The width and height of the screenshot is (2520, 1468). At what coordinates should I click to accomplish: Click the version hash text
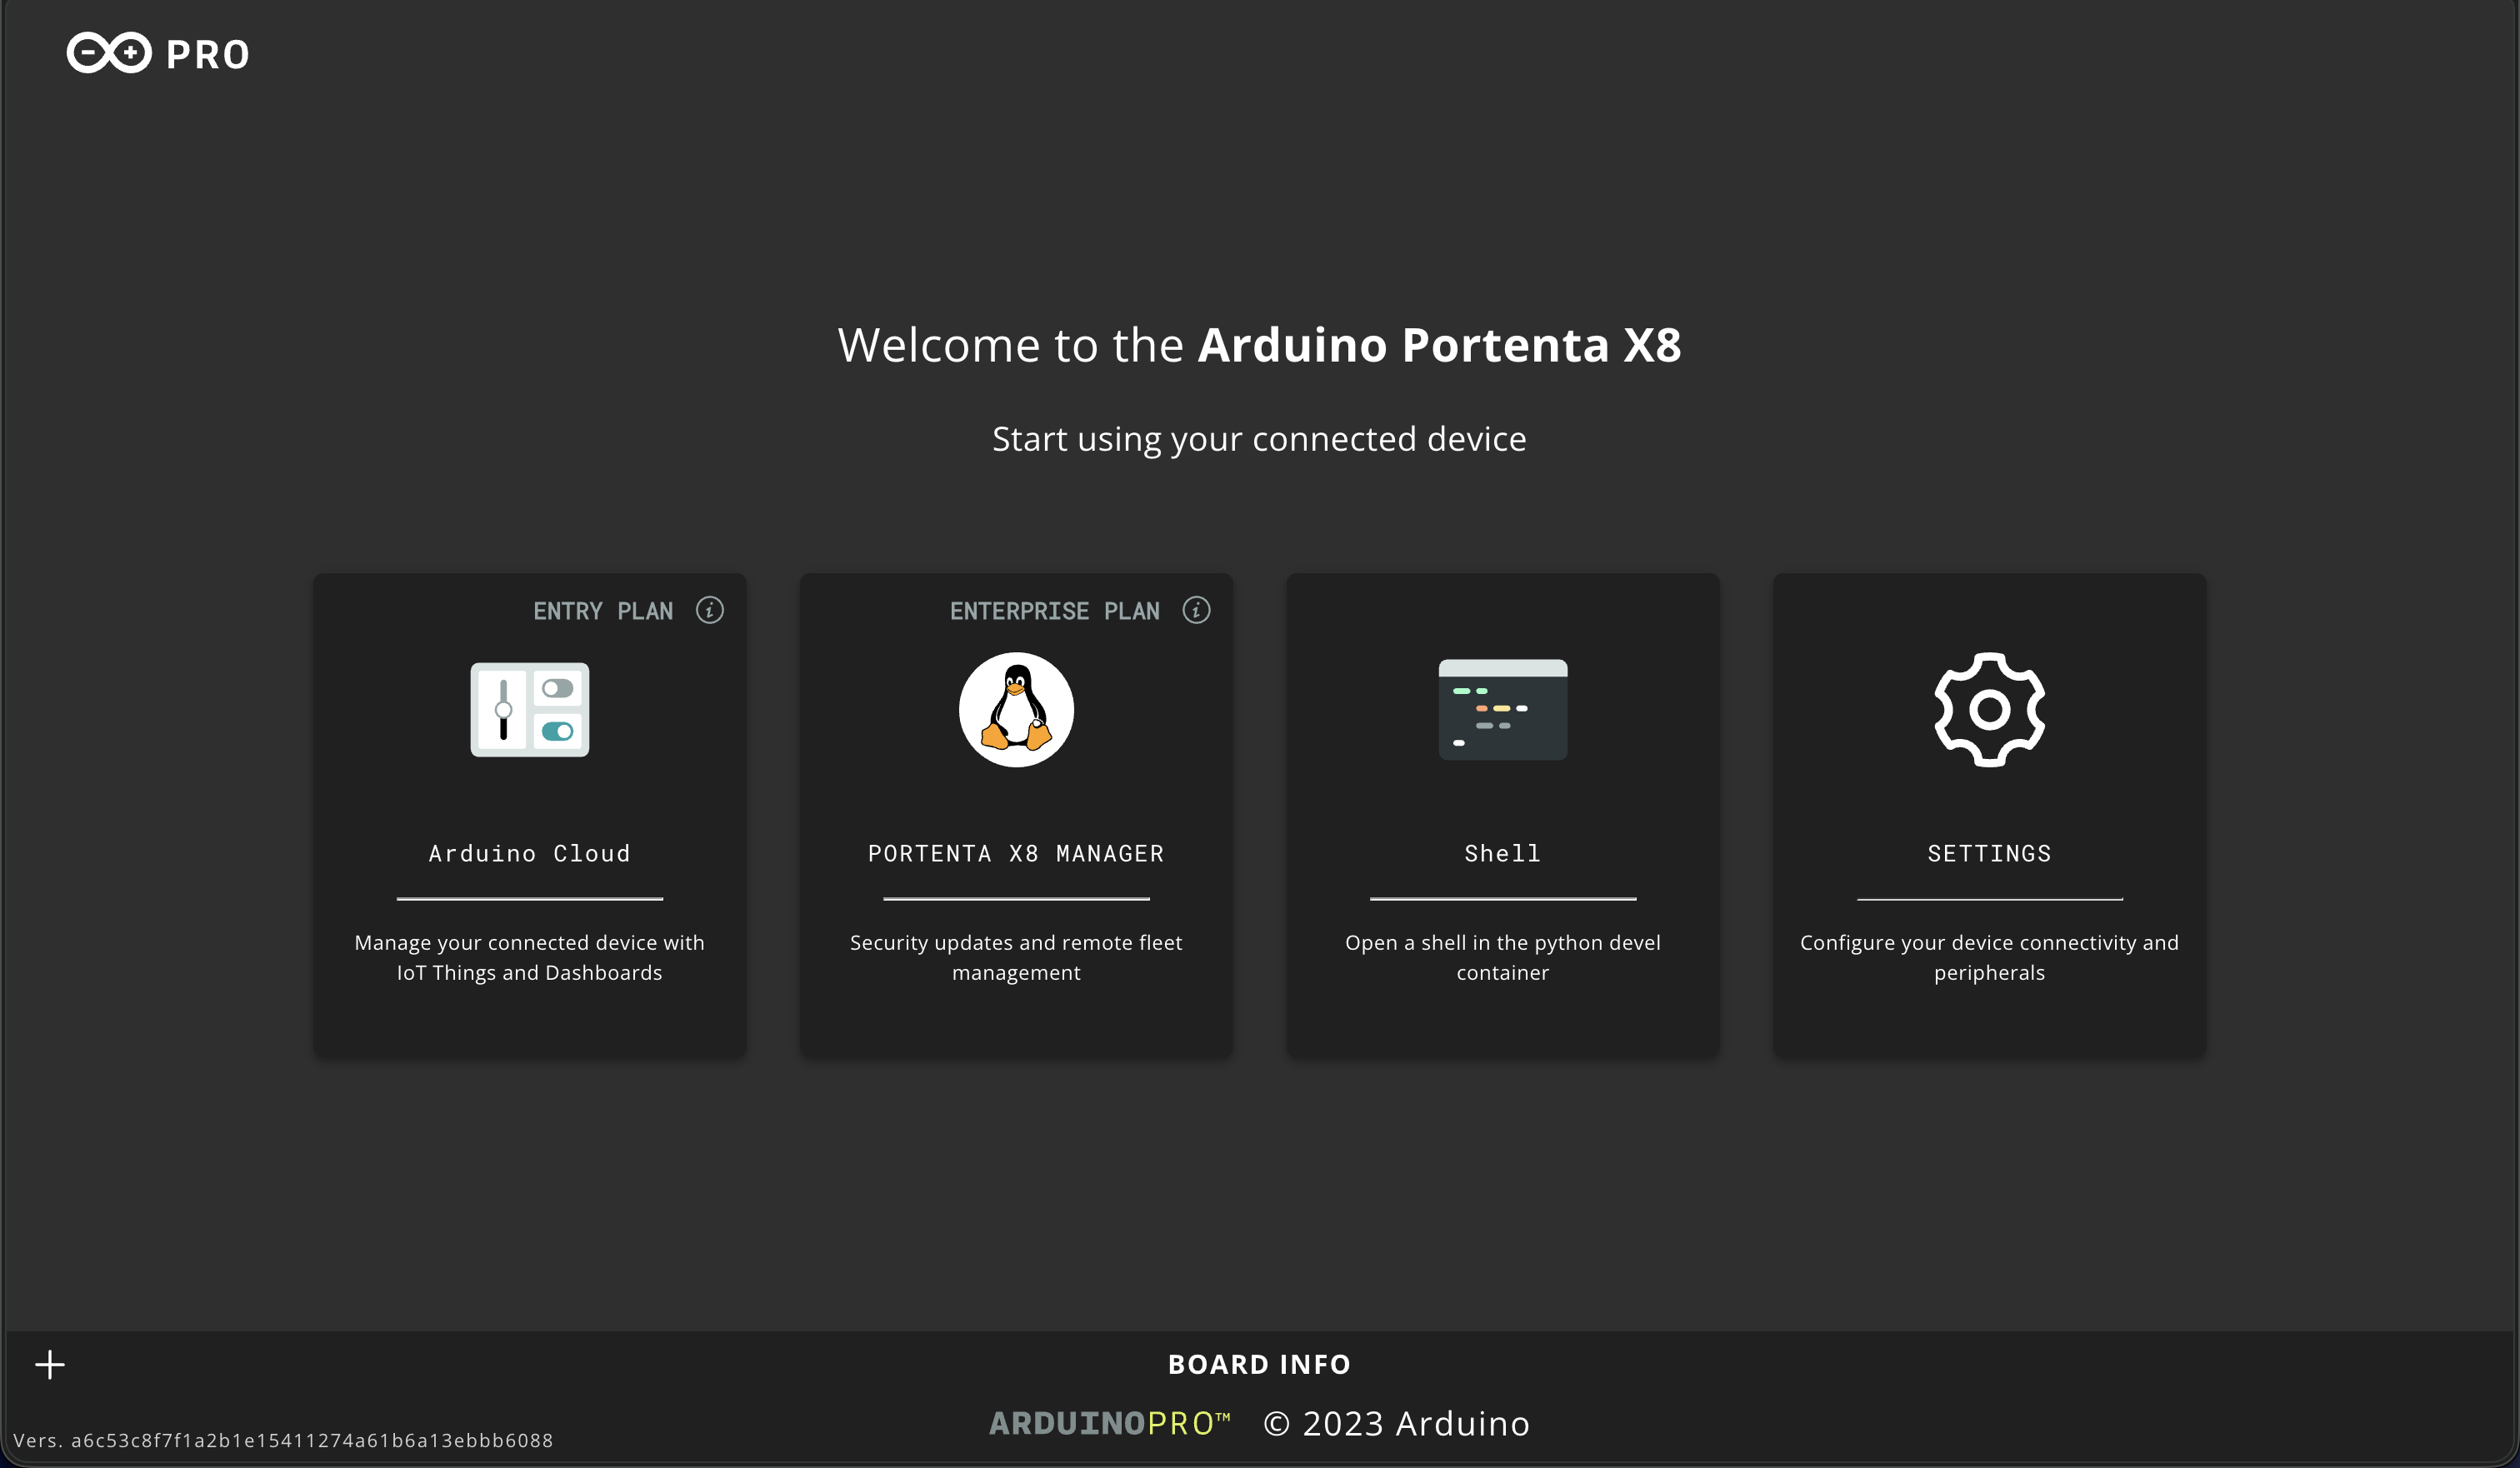point(283,1440)
